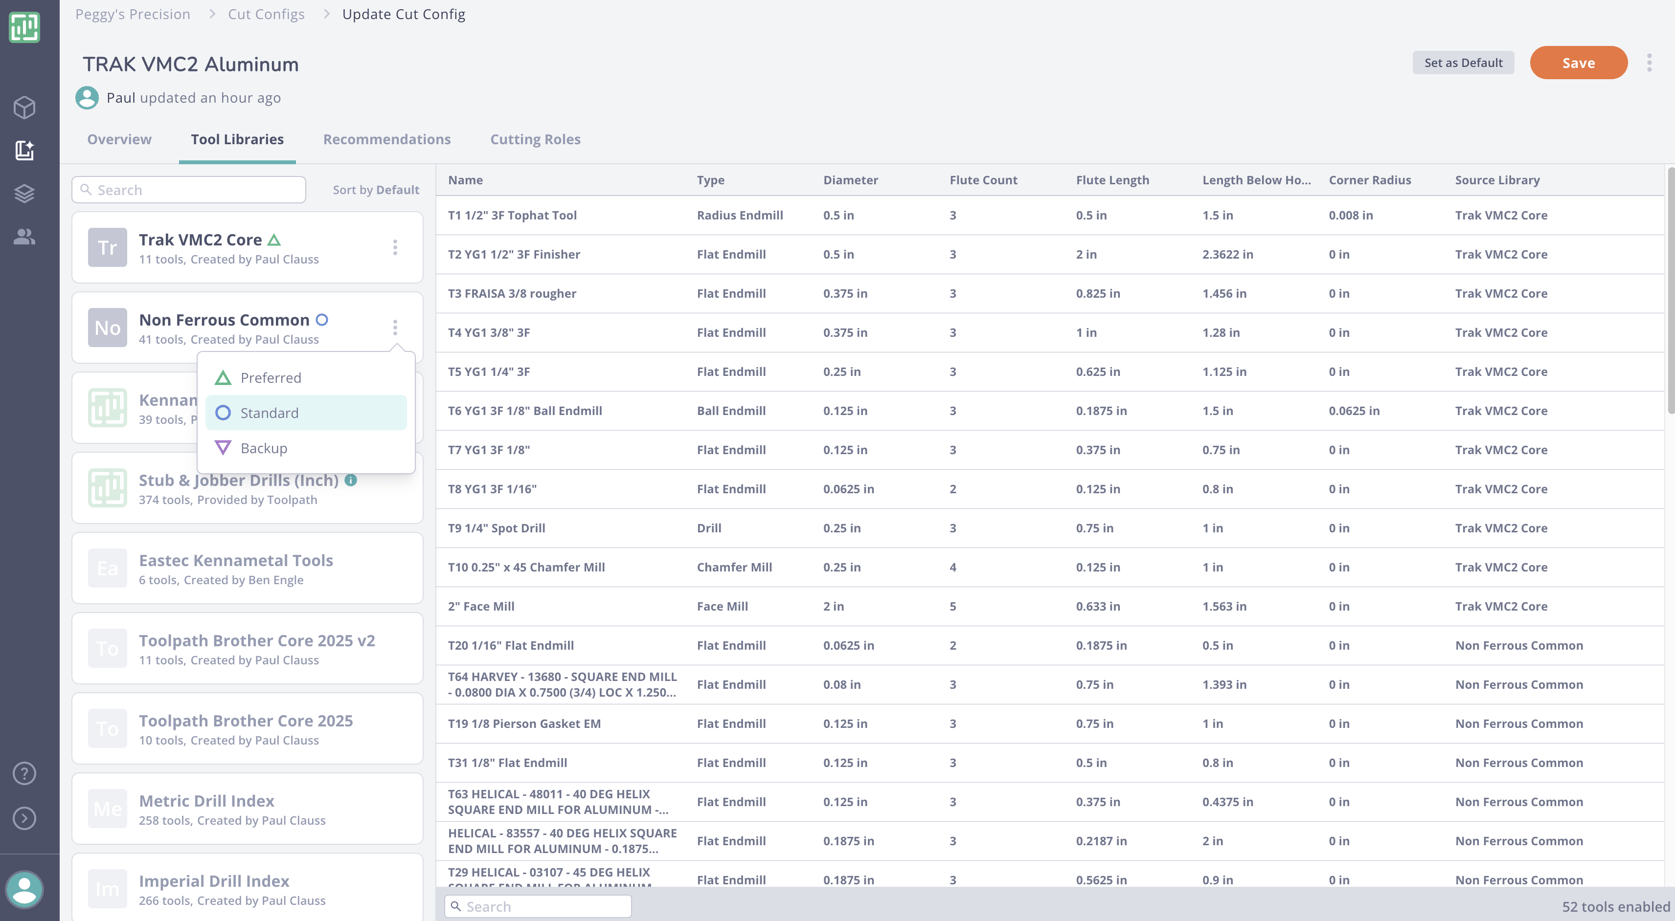Set Non Ferrous Common status to Preferred

tap(270, 377)
